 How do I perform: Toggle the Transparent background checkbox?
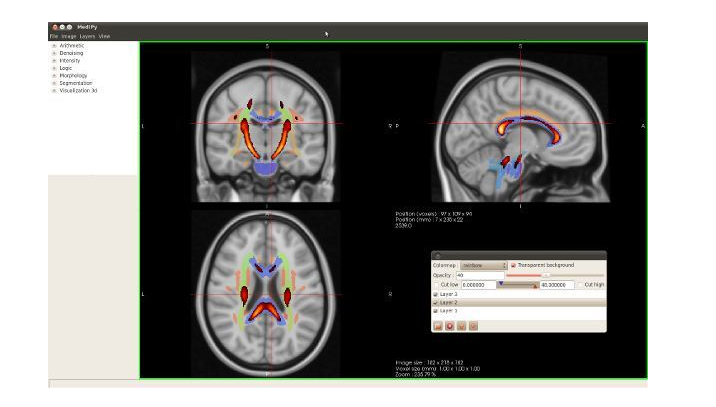tap(513, 265)
